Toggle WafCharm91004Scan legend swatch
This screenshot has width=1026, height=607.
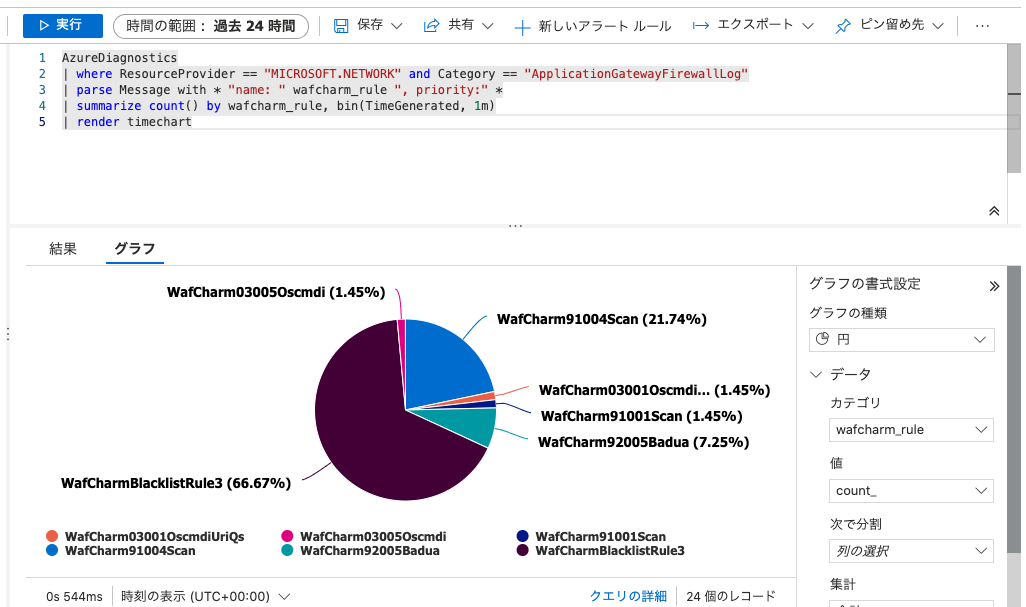(x=52, y=551)
